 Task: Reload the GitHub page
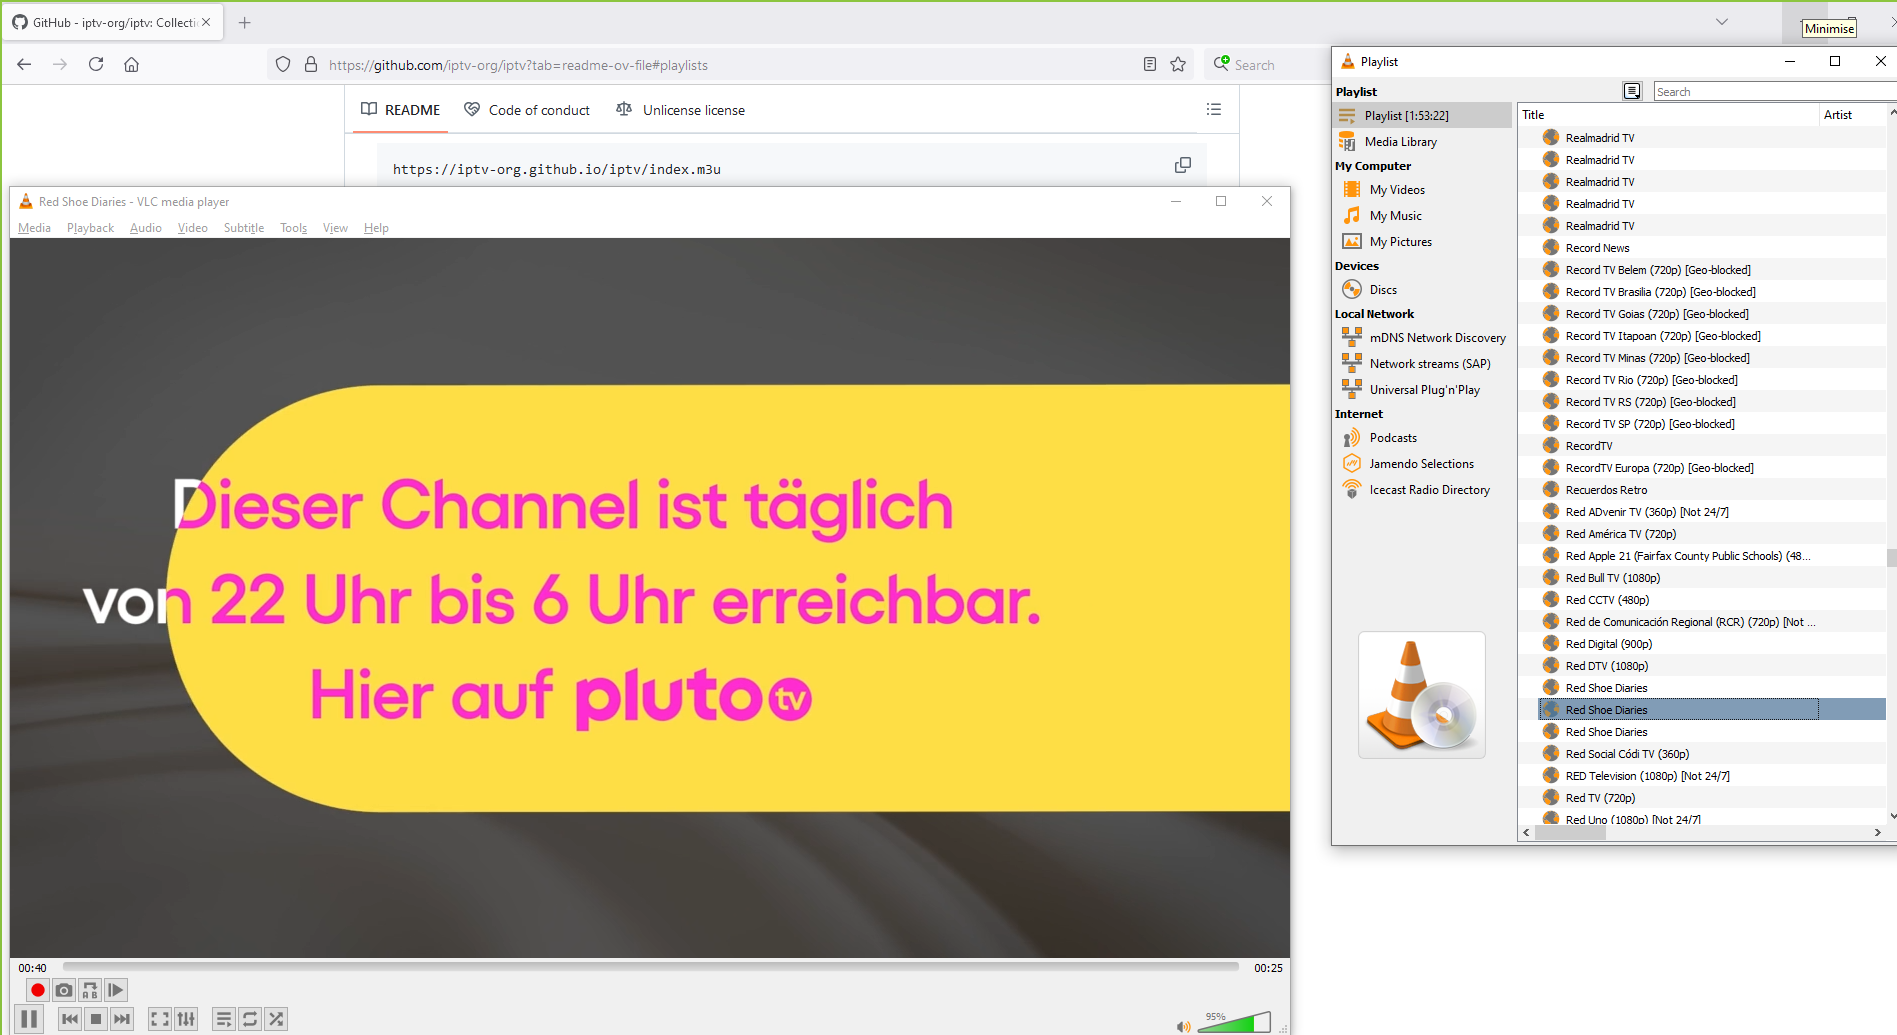pyautogui.click(x=96, y=64)
